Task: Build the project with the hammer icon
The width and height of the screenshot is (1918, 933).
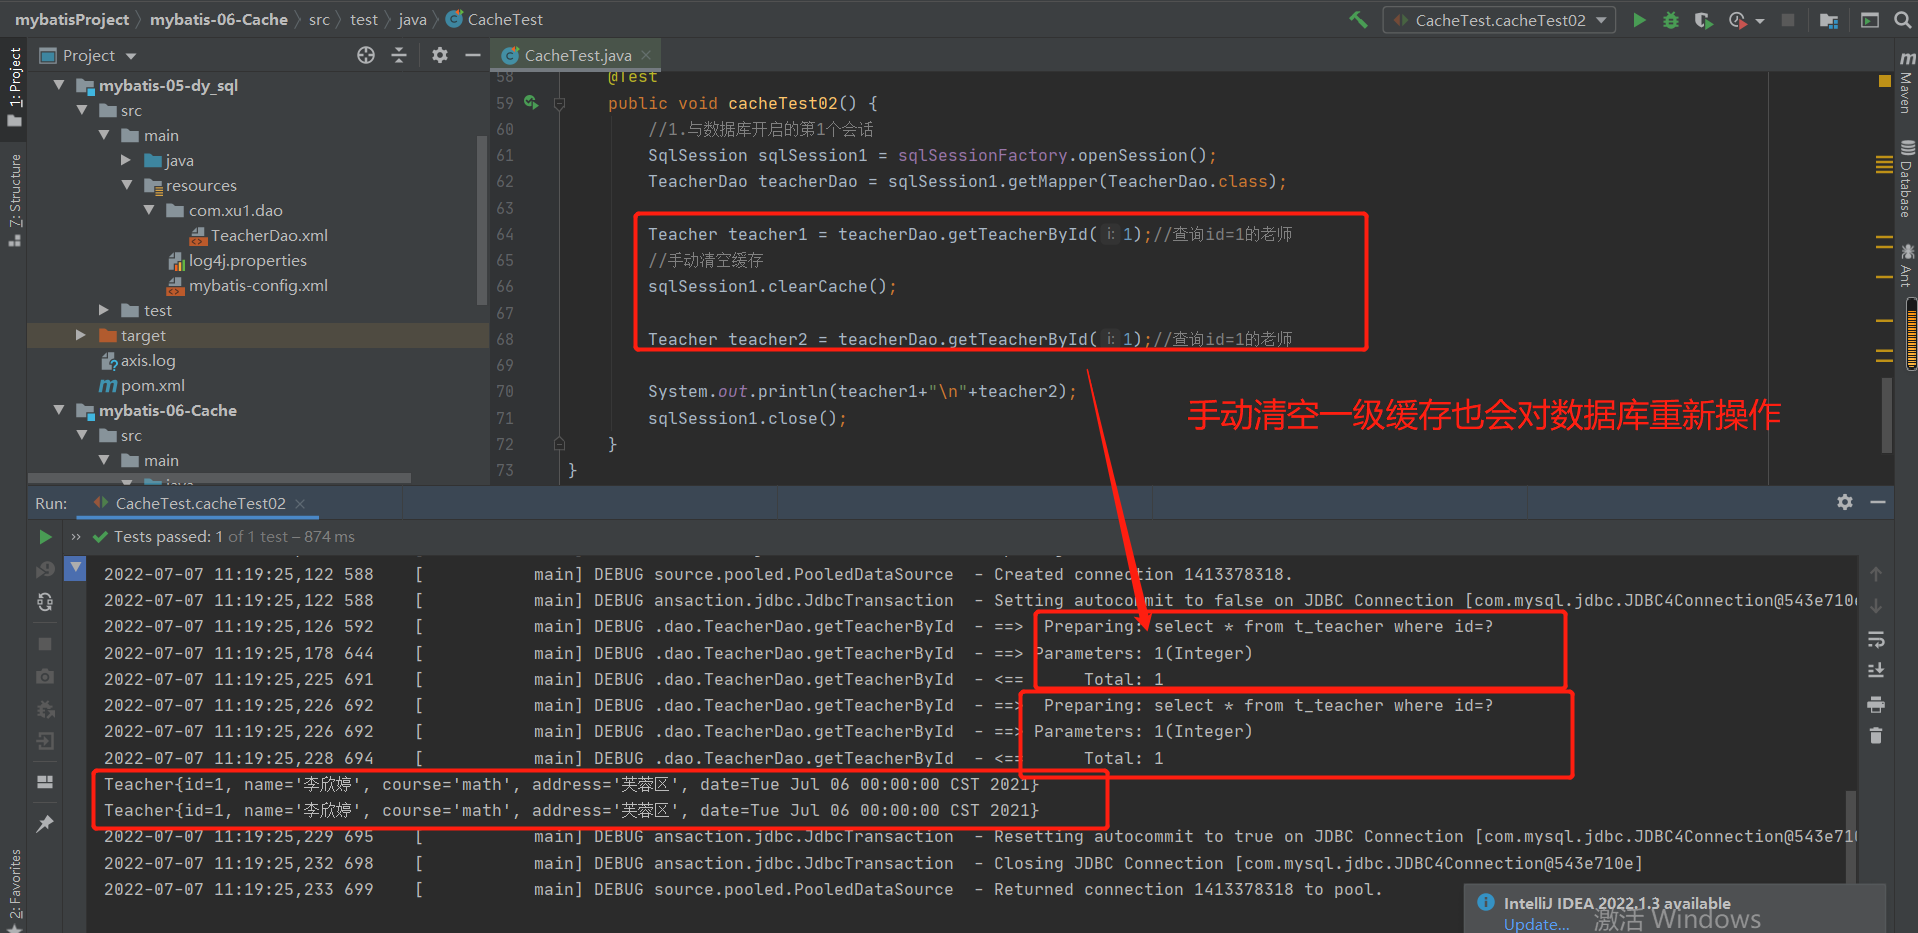Action: (1358, 20)
